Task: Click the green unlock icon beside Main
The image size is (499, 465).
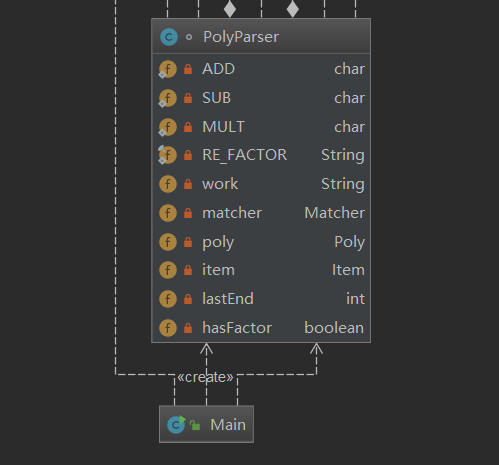Action: (x=195, y=425)
